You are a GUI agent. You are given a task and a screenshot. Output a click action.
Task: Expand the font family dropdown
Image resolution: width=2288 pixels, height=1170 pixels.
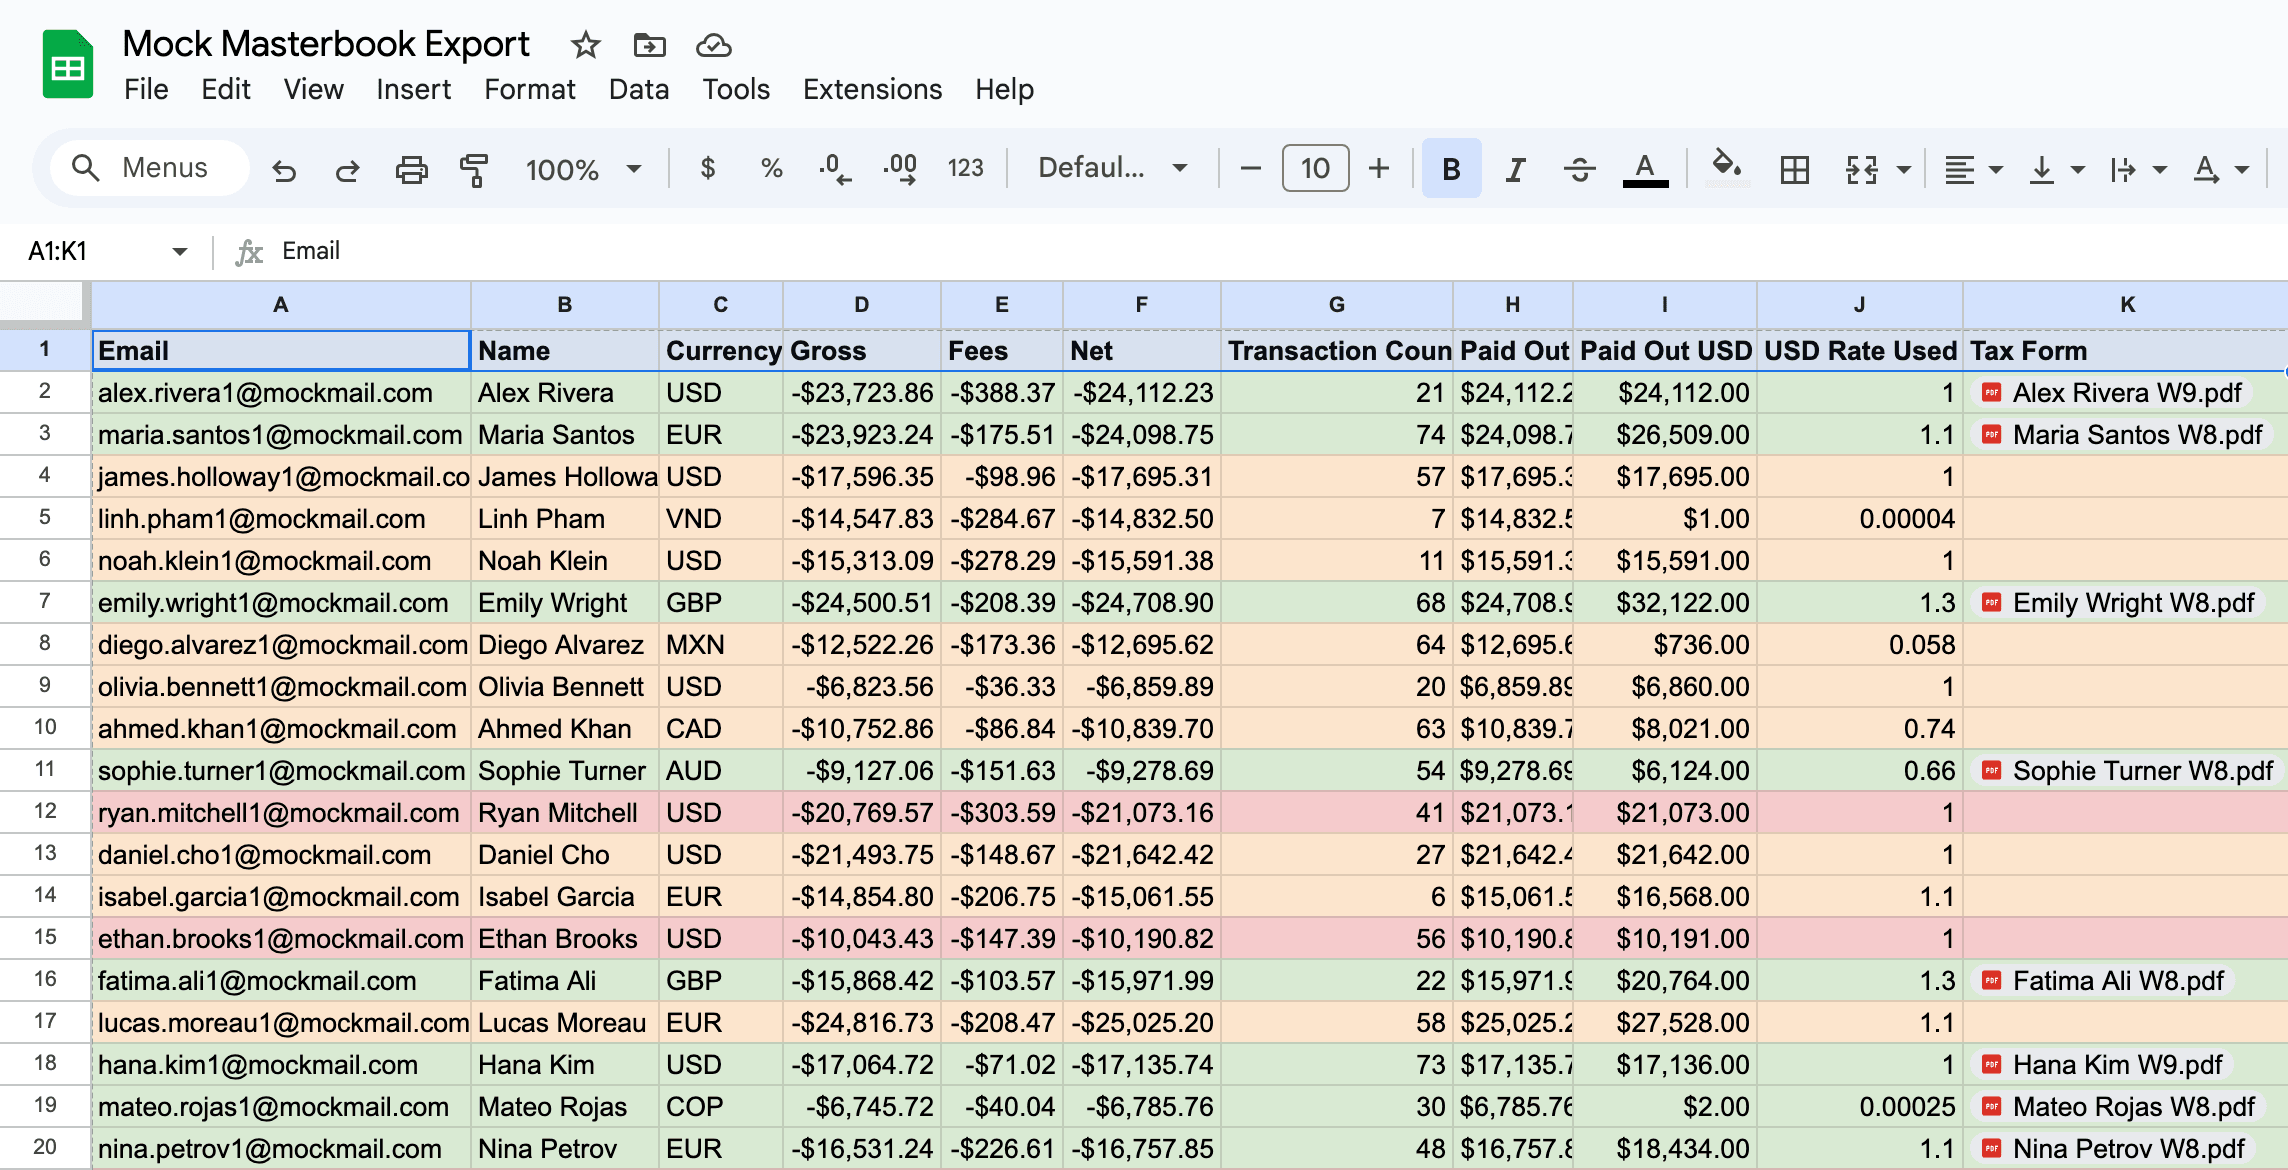(x=1112, y=168)
